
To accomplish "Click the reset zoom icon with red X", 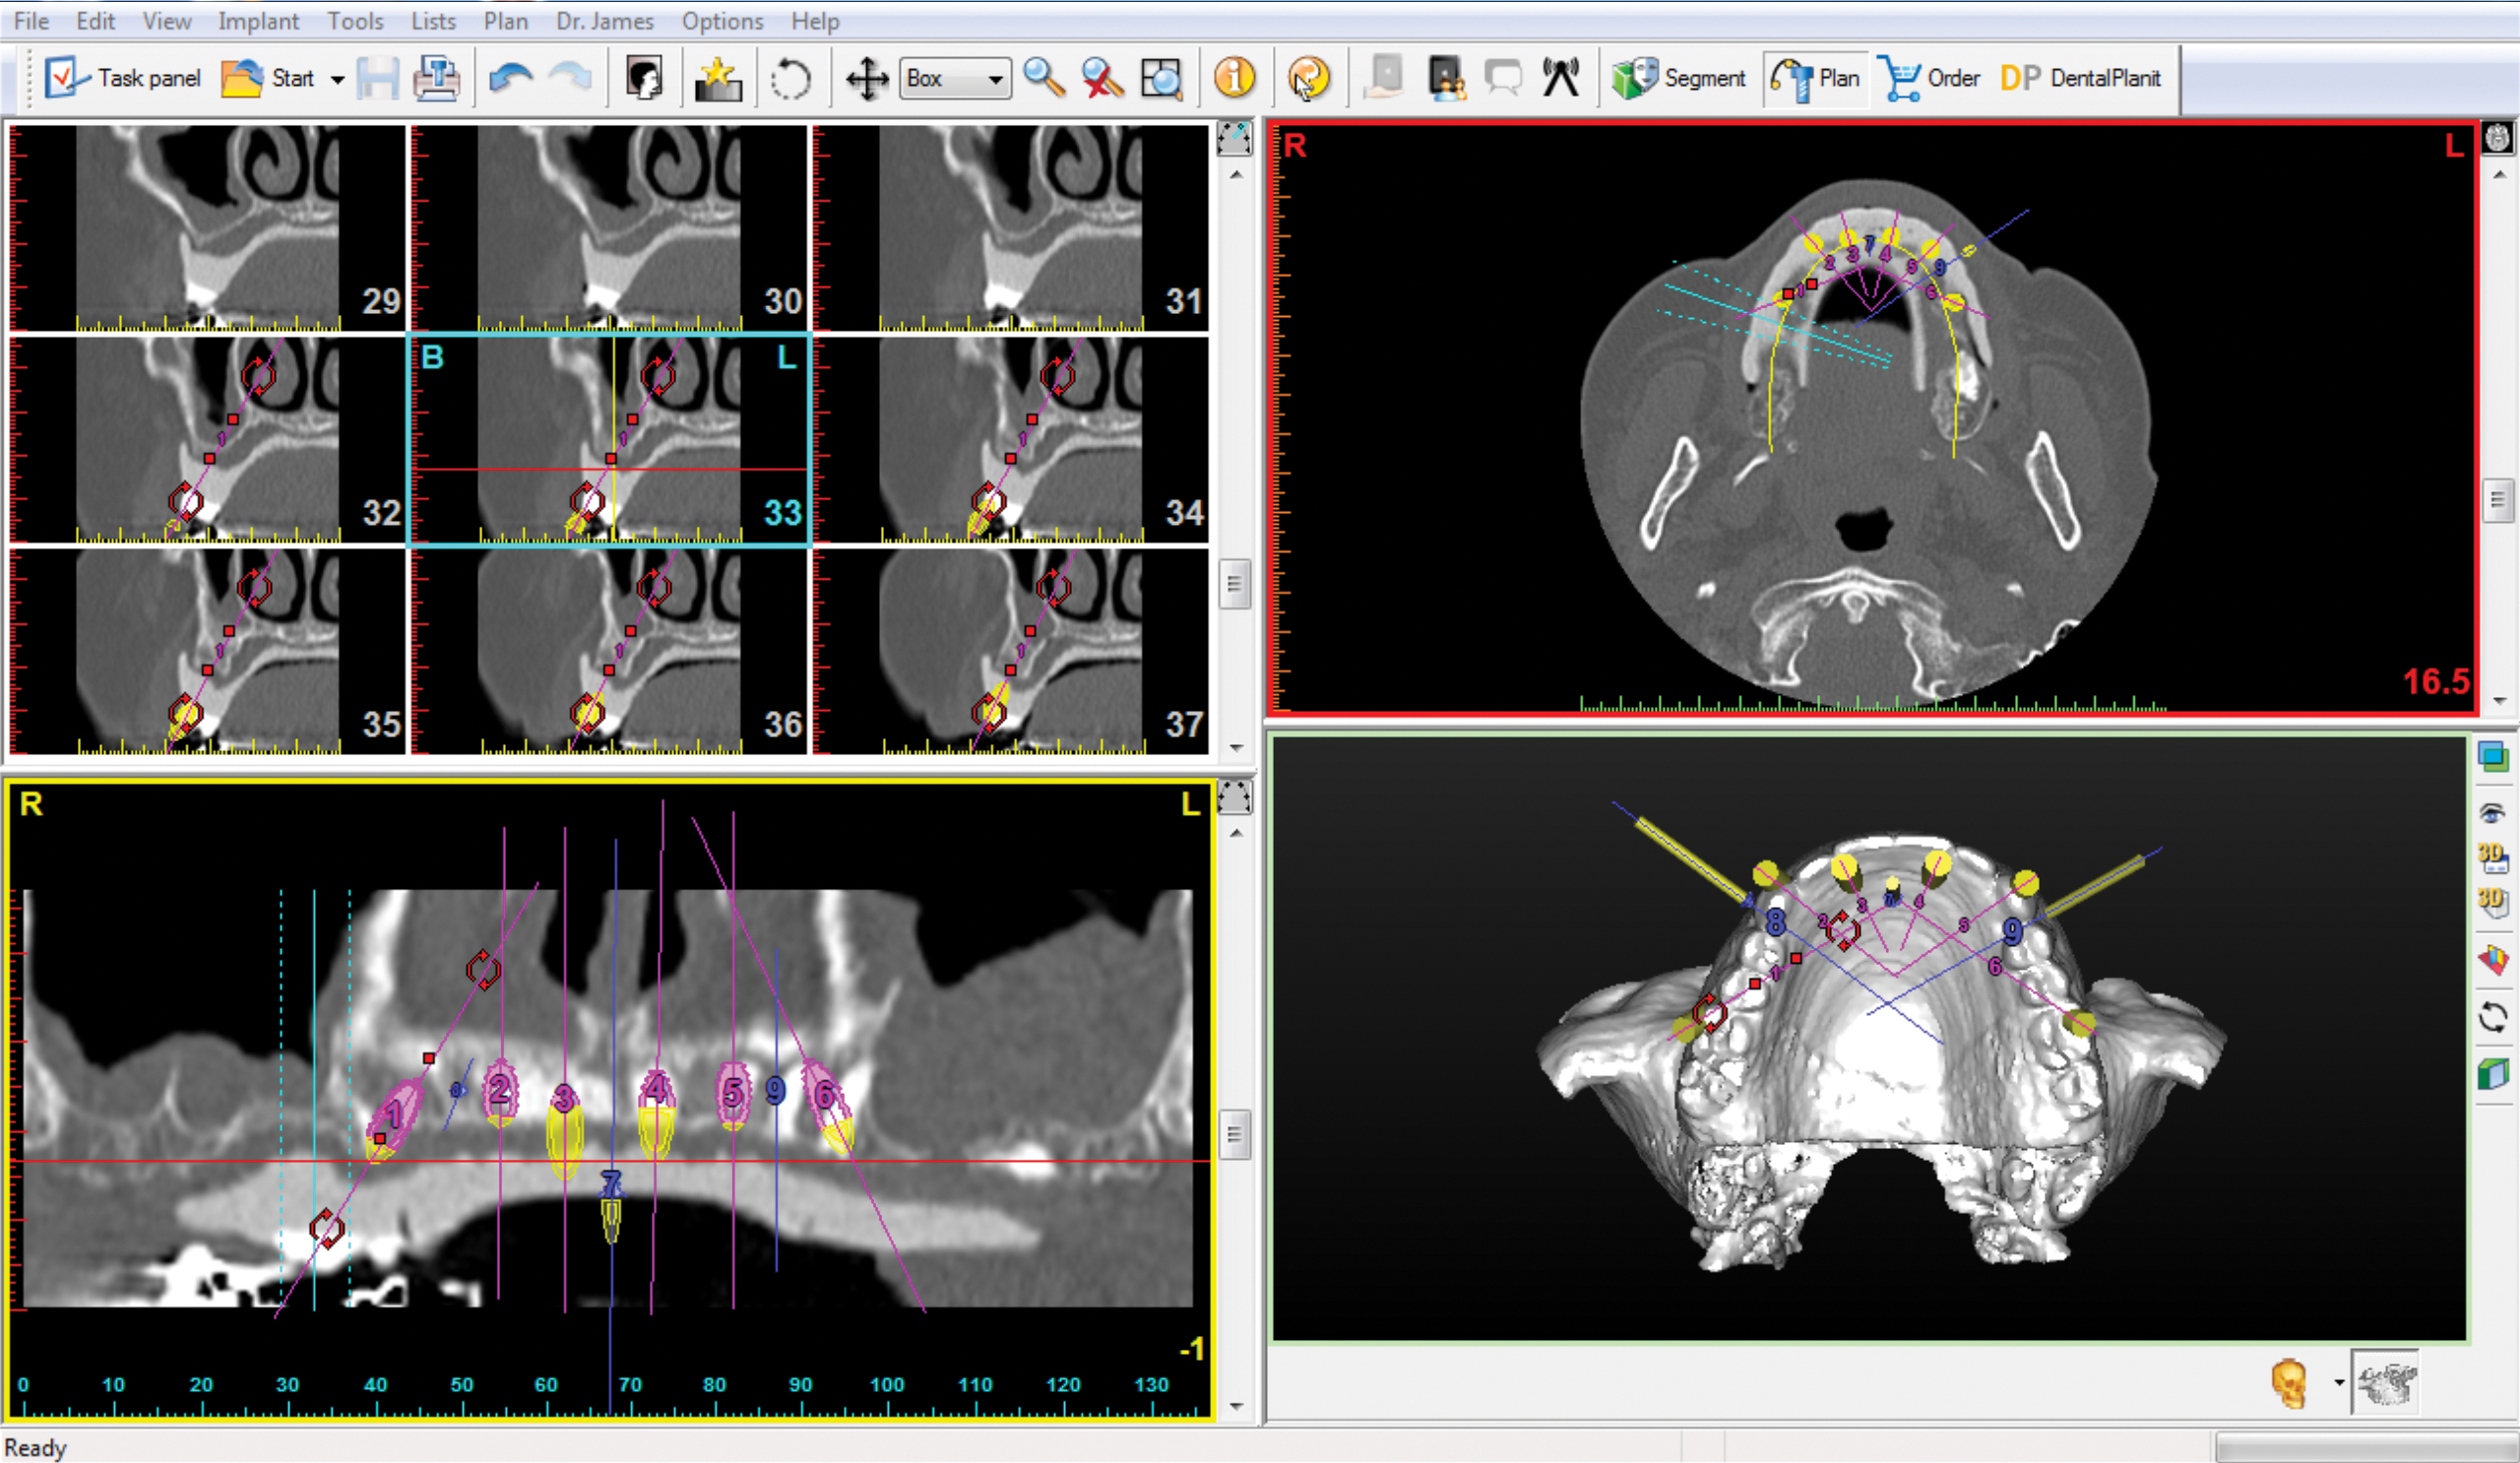I will 1102,78.
